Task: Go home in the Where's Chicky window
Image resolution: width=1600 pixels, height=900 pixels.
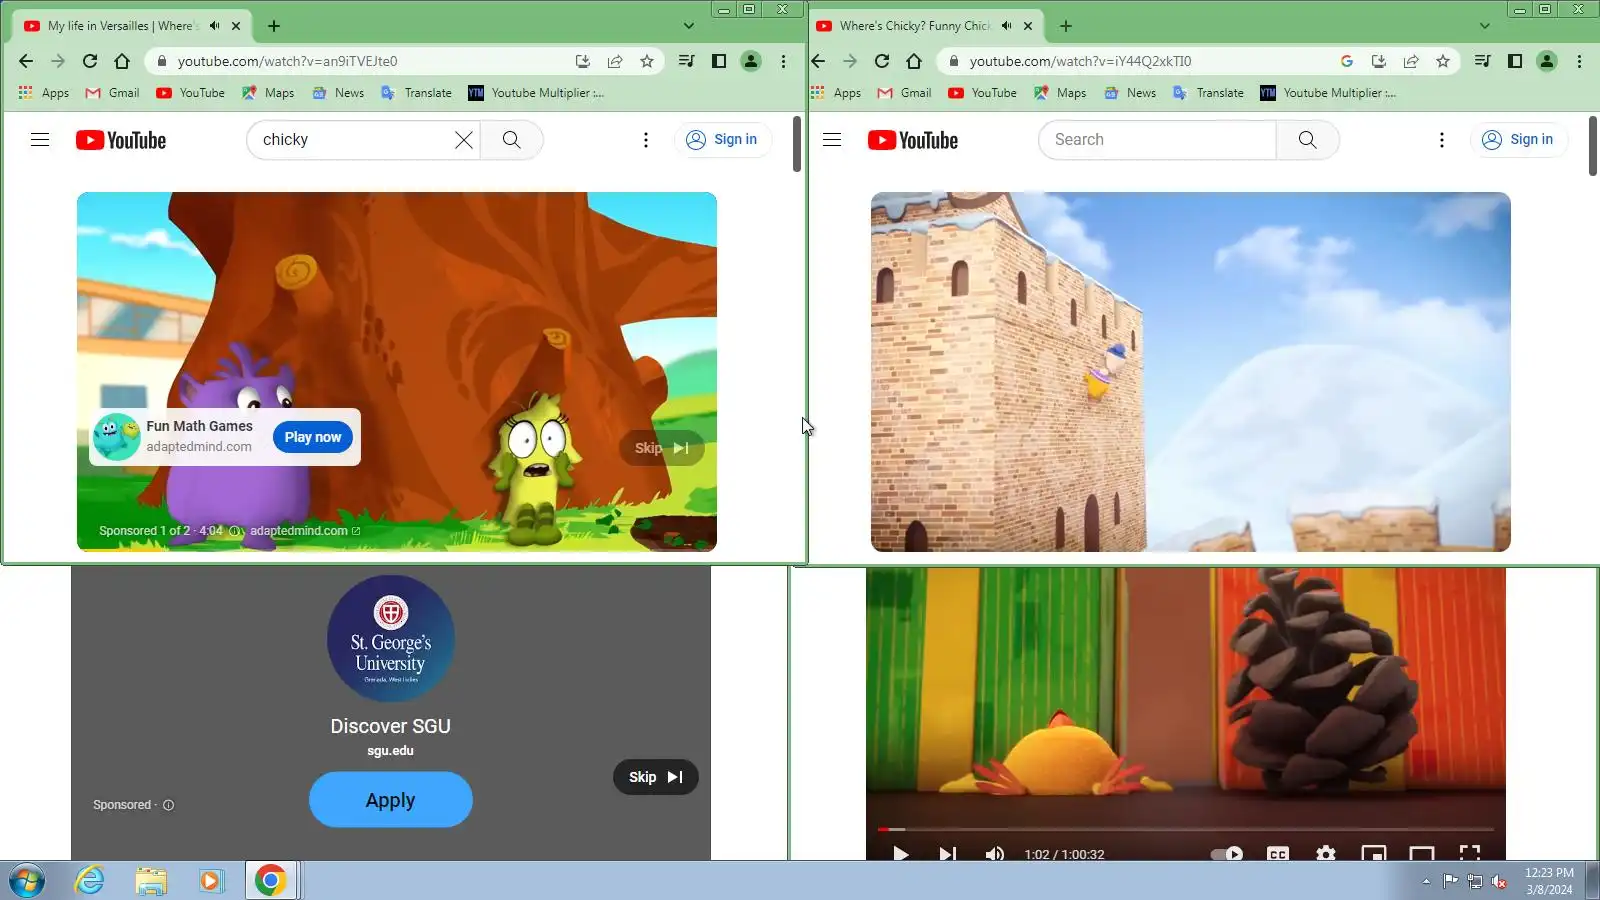Action: (914, 61)
